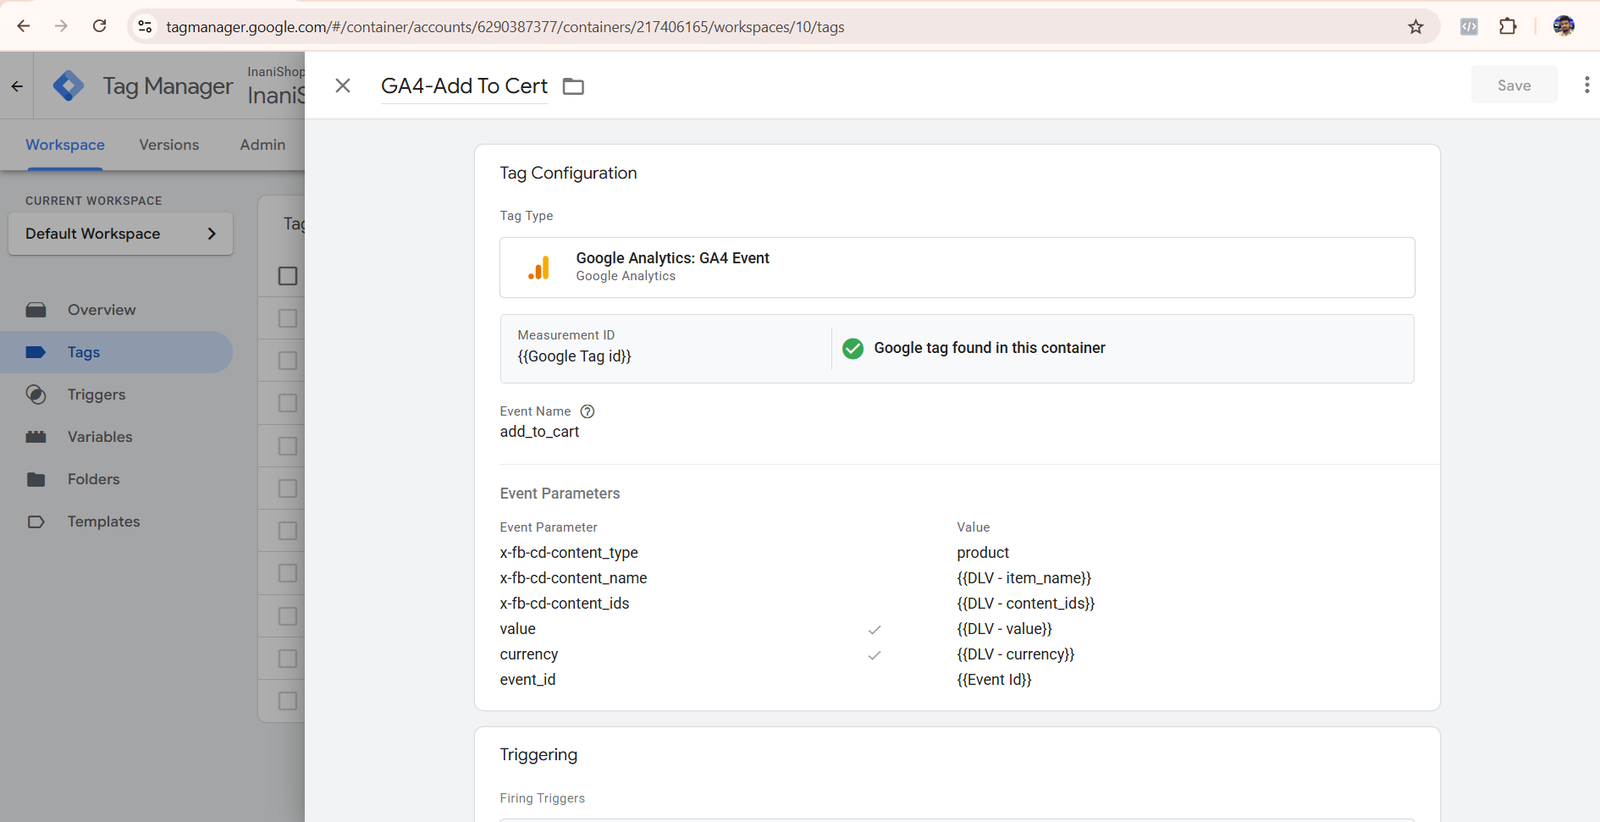The width and height of the screenshot is (1600, 822).
Task: Click the check mark beside currency parameter
Action: click(x=875, y=655)
